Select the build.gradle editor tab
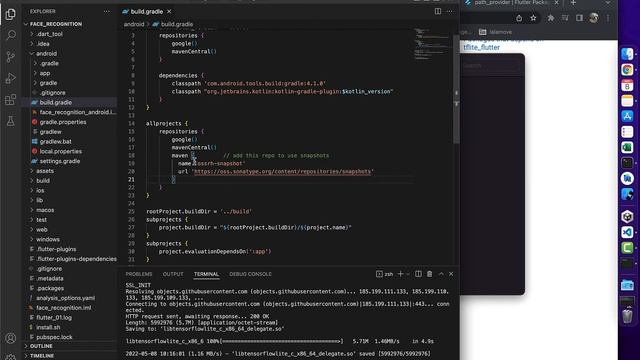 [x=147, y=11]
